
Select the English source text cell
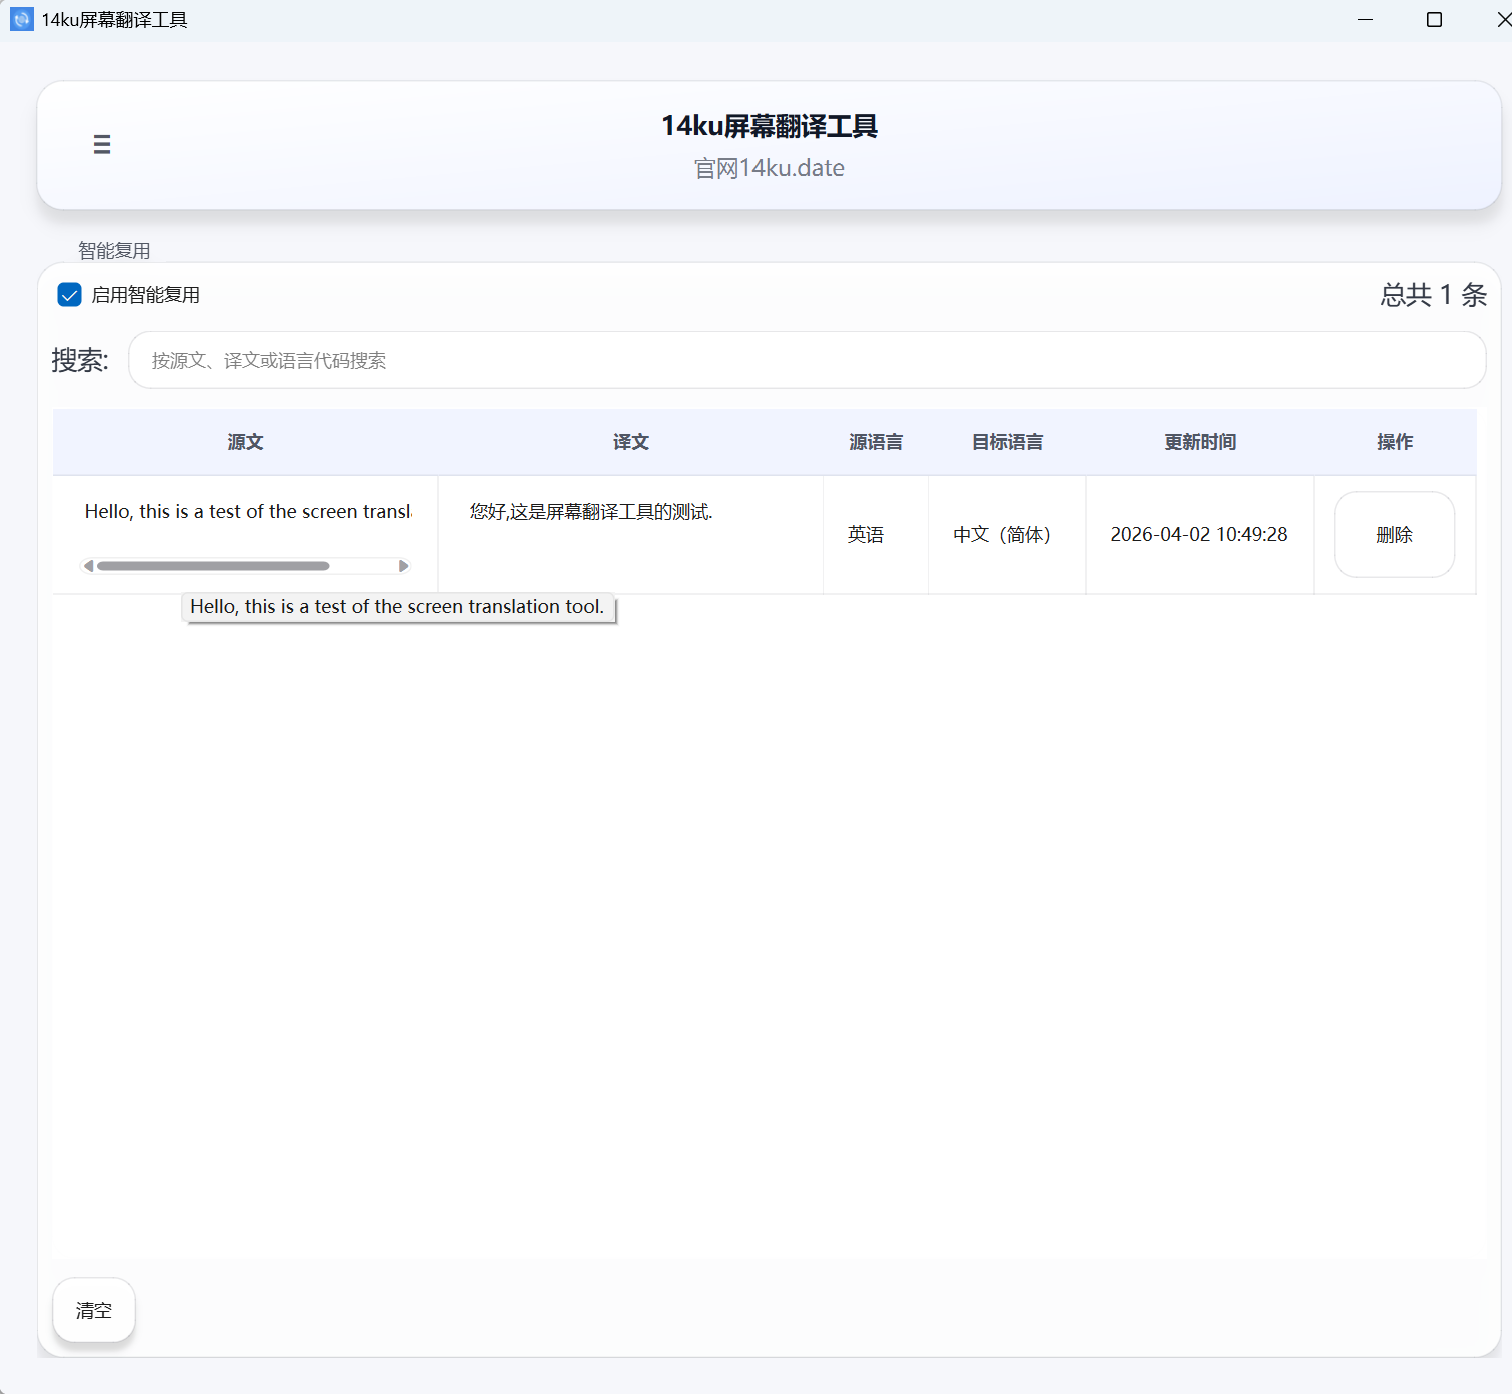[x=245, y=511]
